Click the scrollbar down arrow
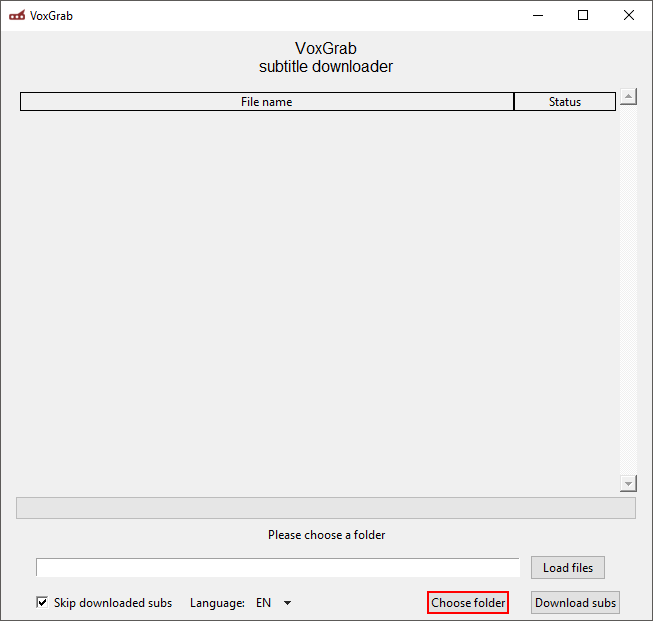653x621 pixels. coord(628,484)
